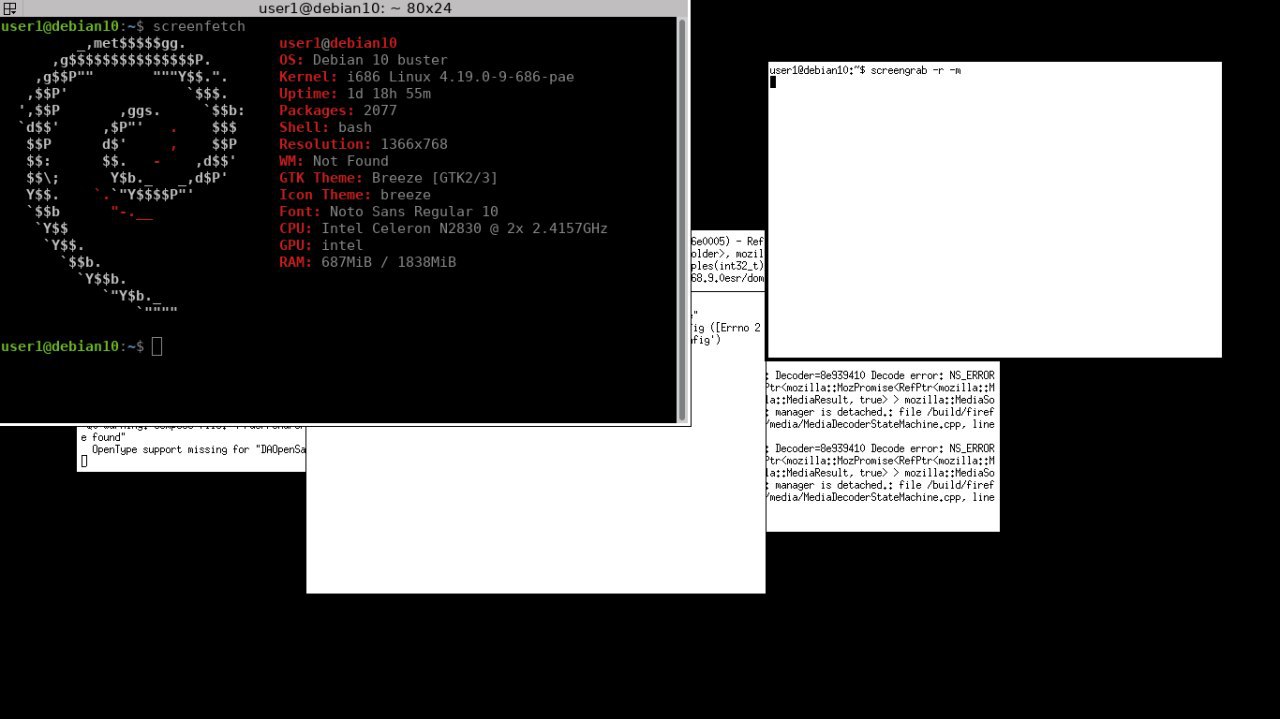
Task: Select the 'Packages: 2077' line
Action: coord(338,111)
